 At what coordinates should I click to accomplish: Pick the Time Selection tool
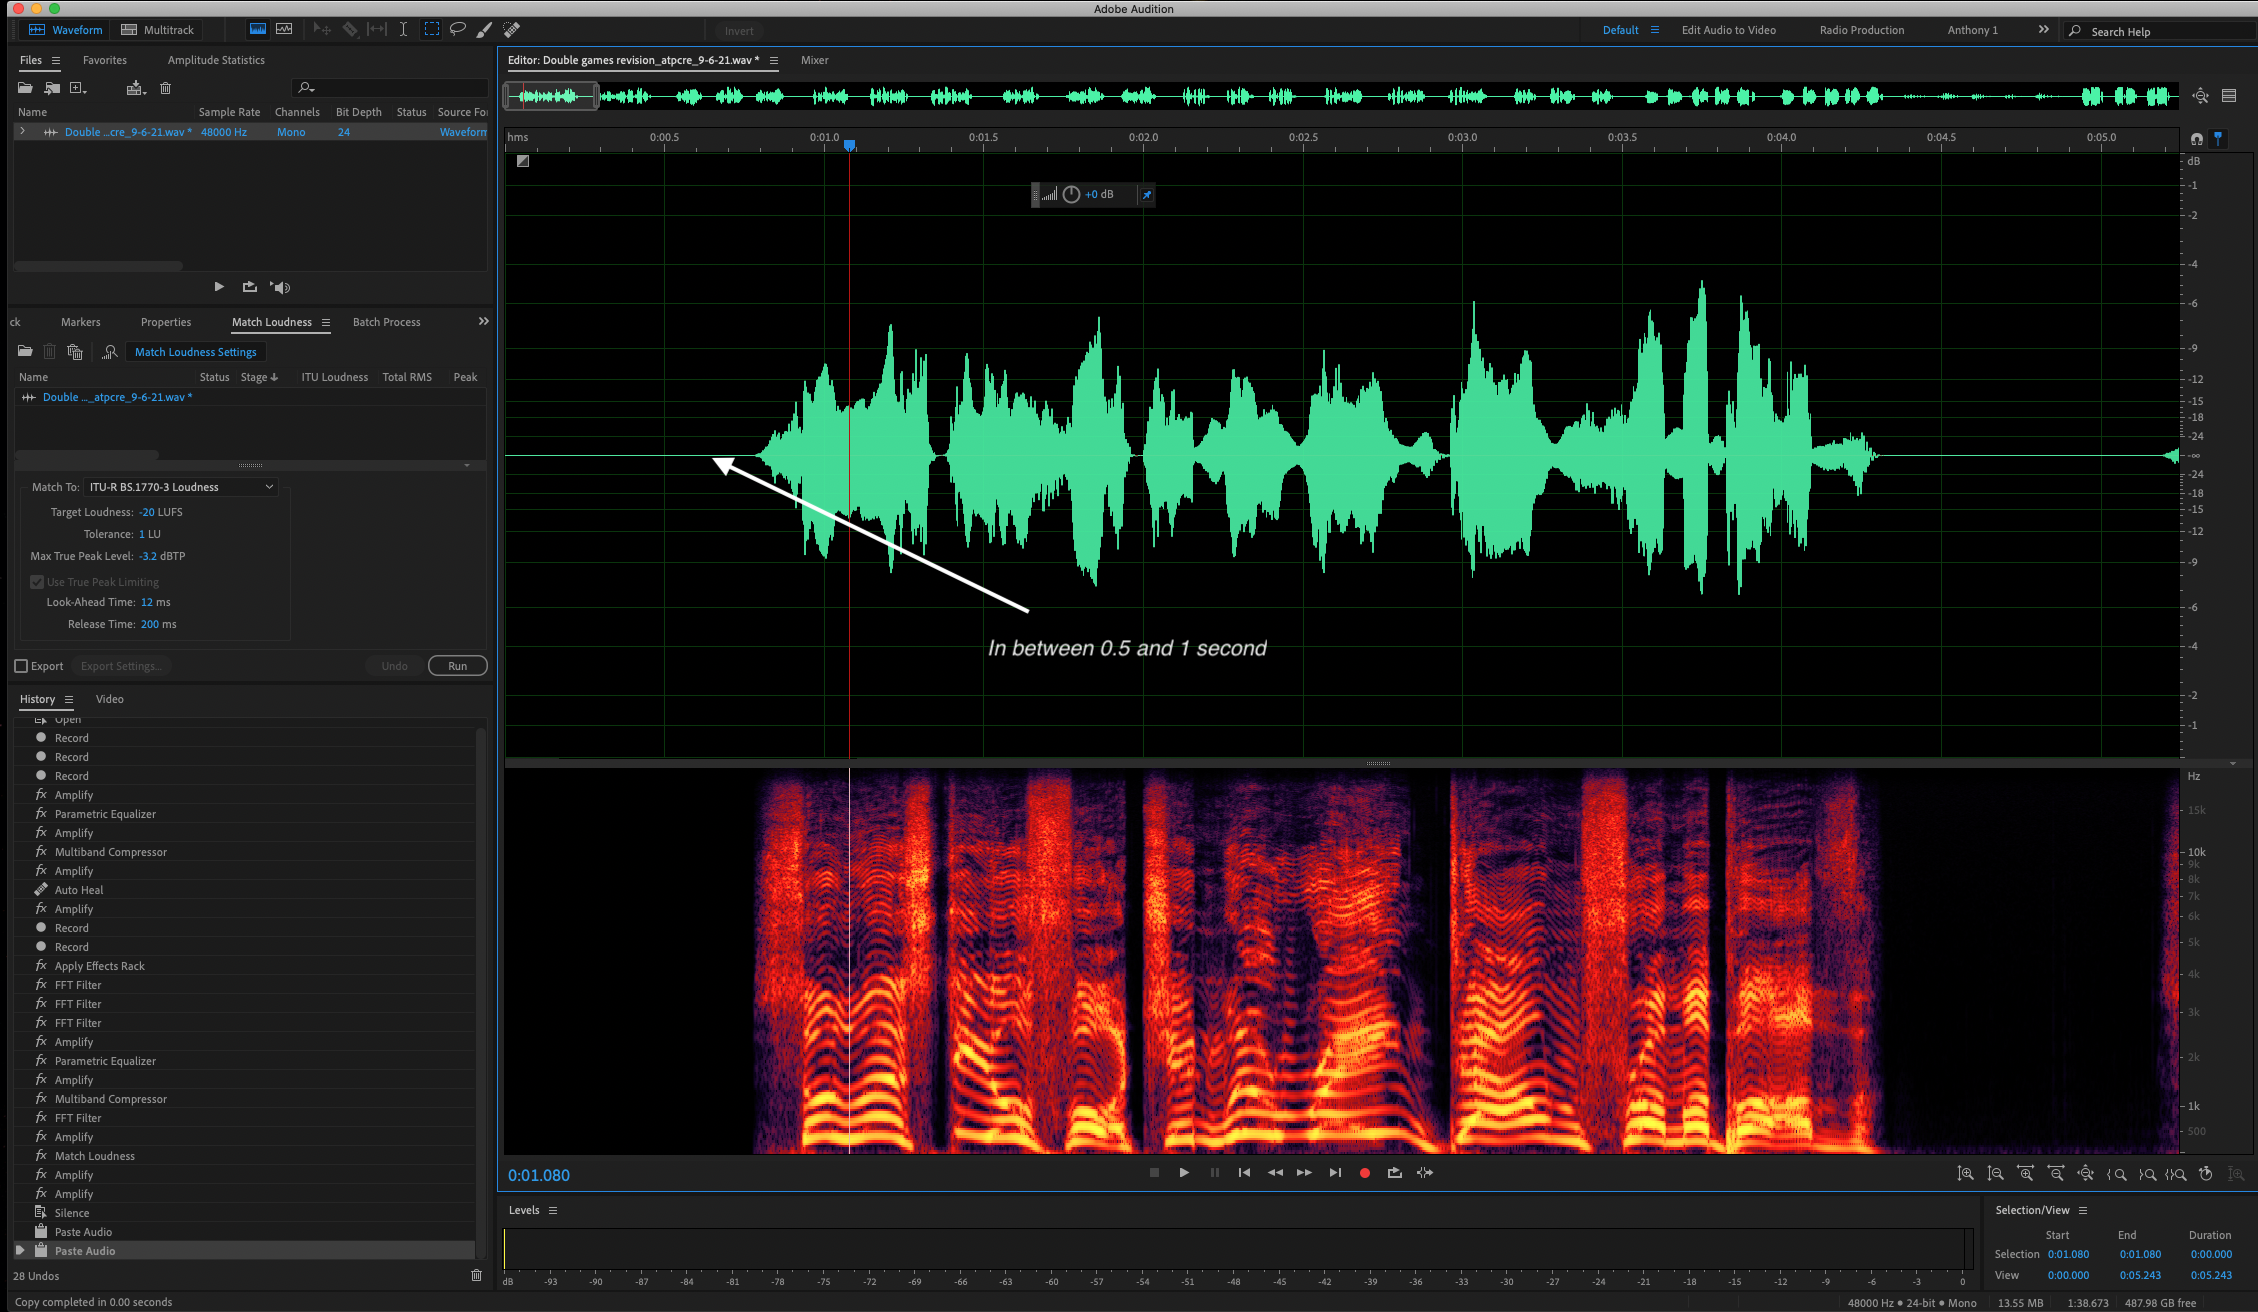403,29
